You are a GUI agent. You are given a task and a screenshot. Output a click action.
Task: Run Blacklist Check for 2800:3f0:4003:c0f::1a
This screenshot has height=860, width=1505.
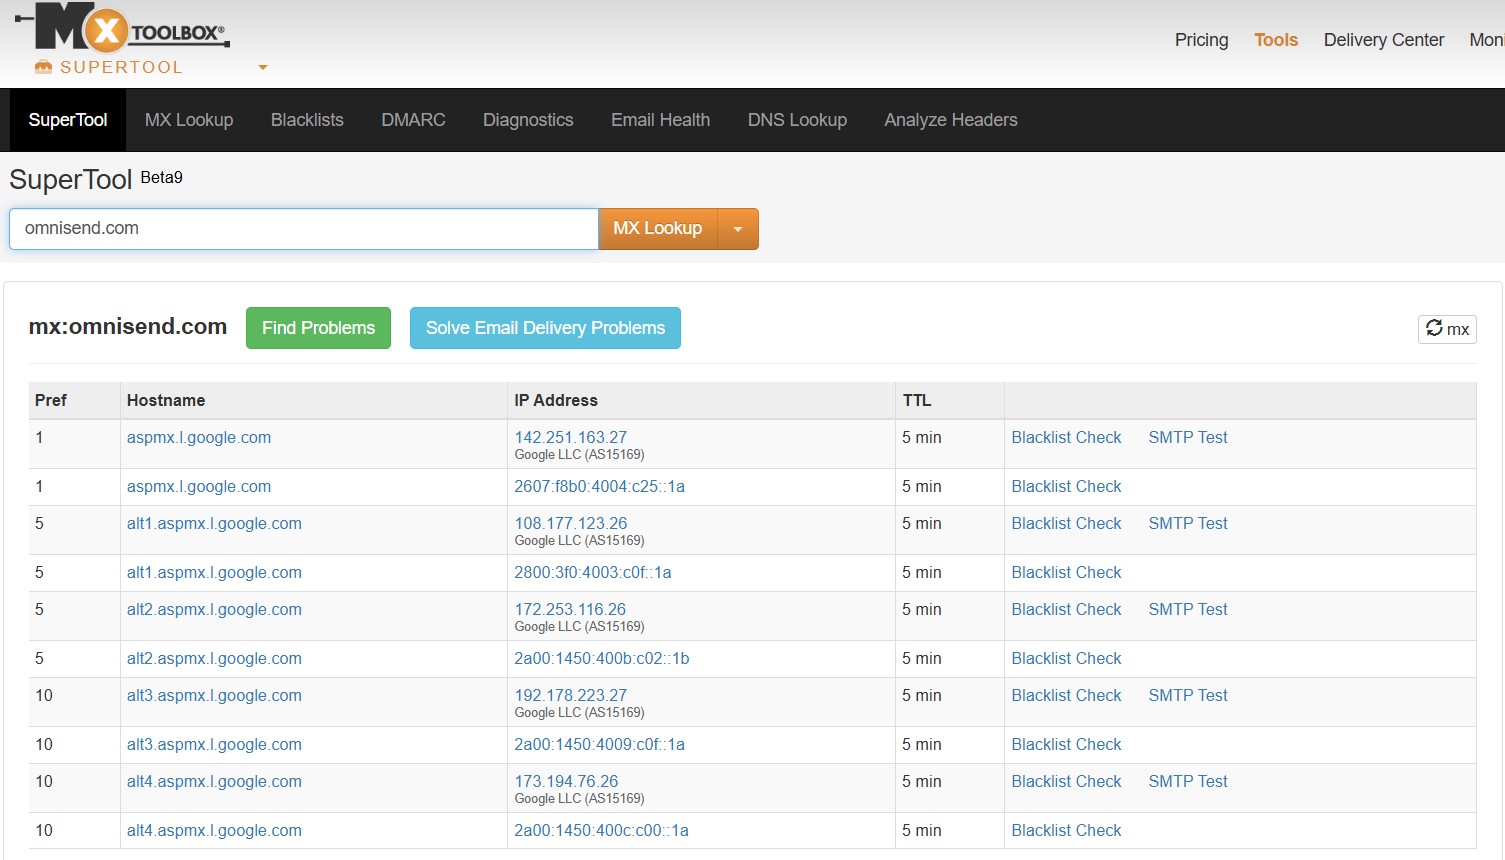click(x=1066, y=572)
